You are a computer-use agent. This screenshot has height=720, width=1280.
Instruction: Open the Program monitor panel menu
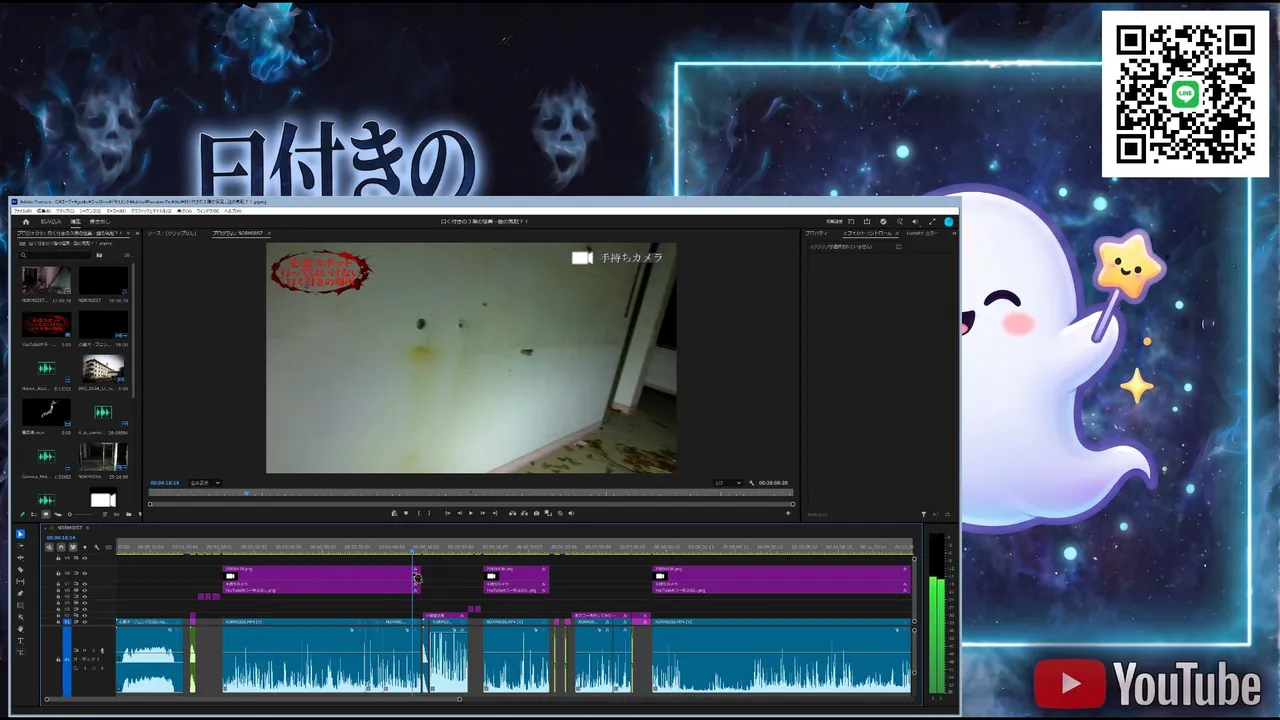click(268, 233)
